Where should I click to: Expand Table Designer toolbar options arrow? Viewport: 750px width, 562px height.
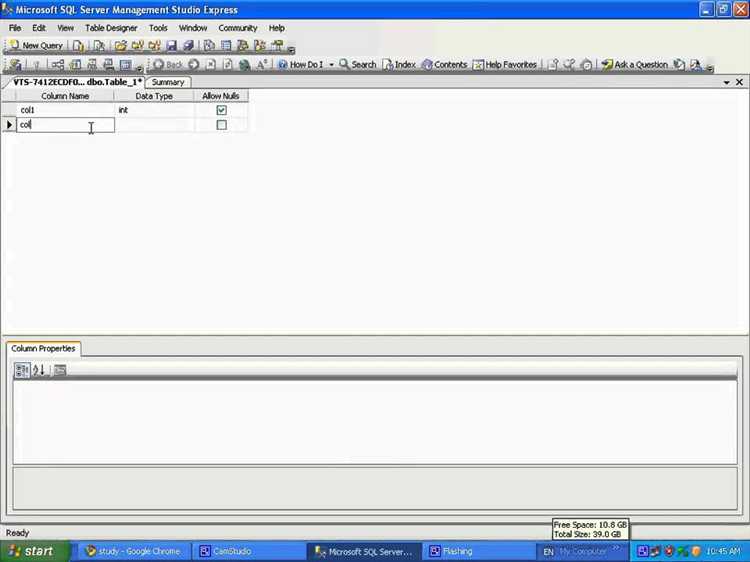point(140,68)
